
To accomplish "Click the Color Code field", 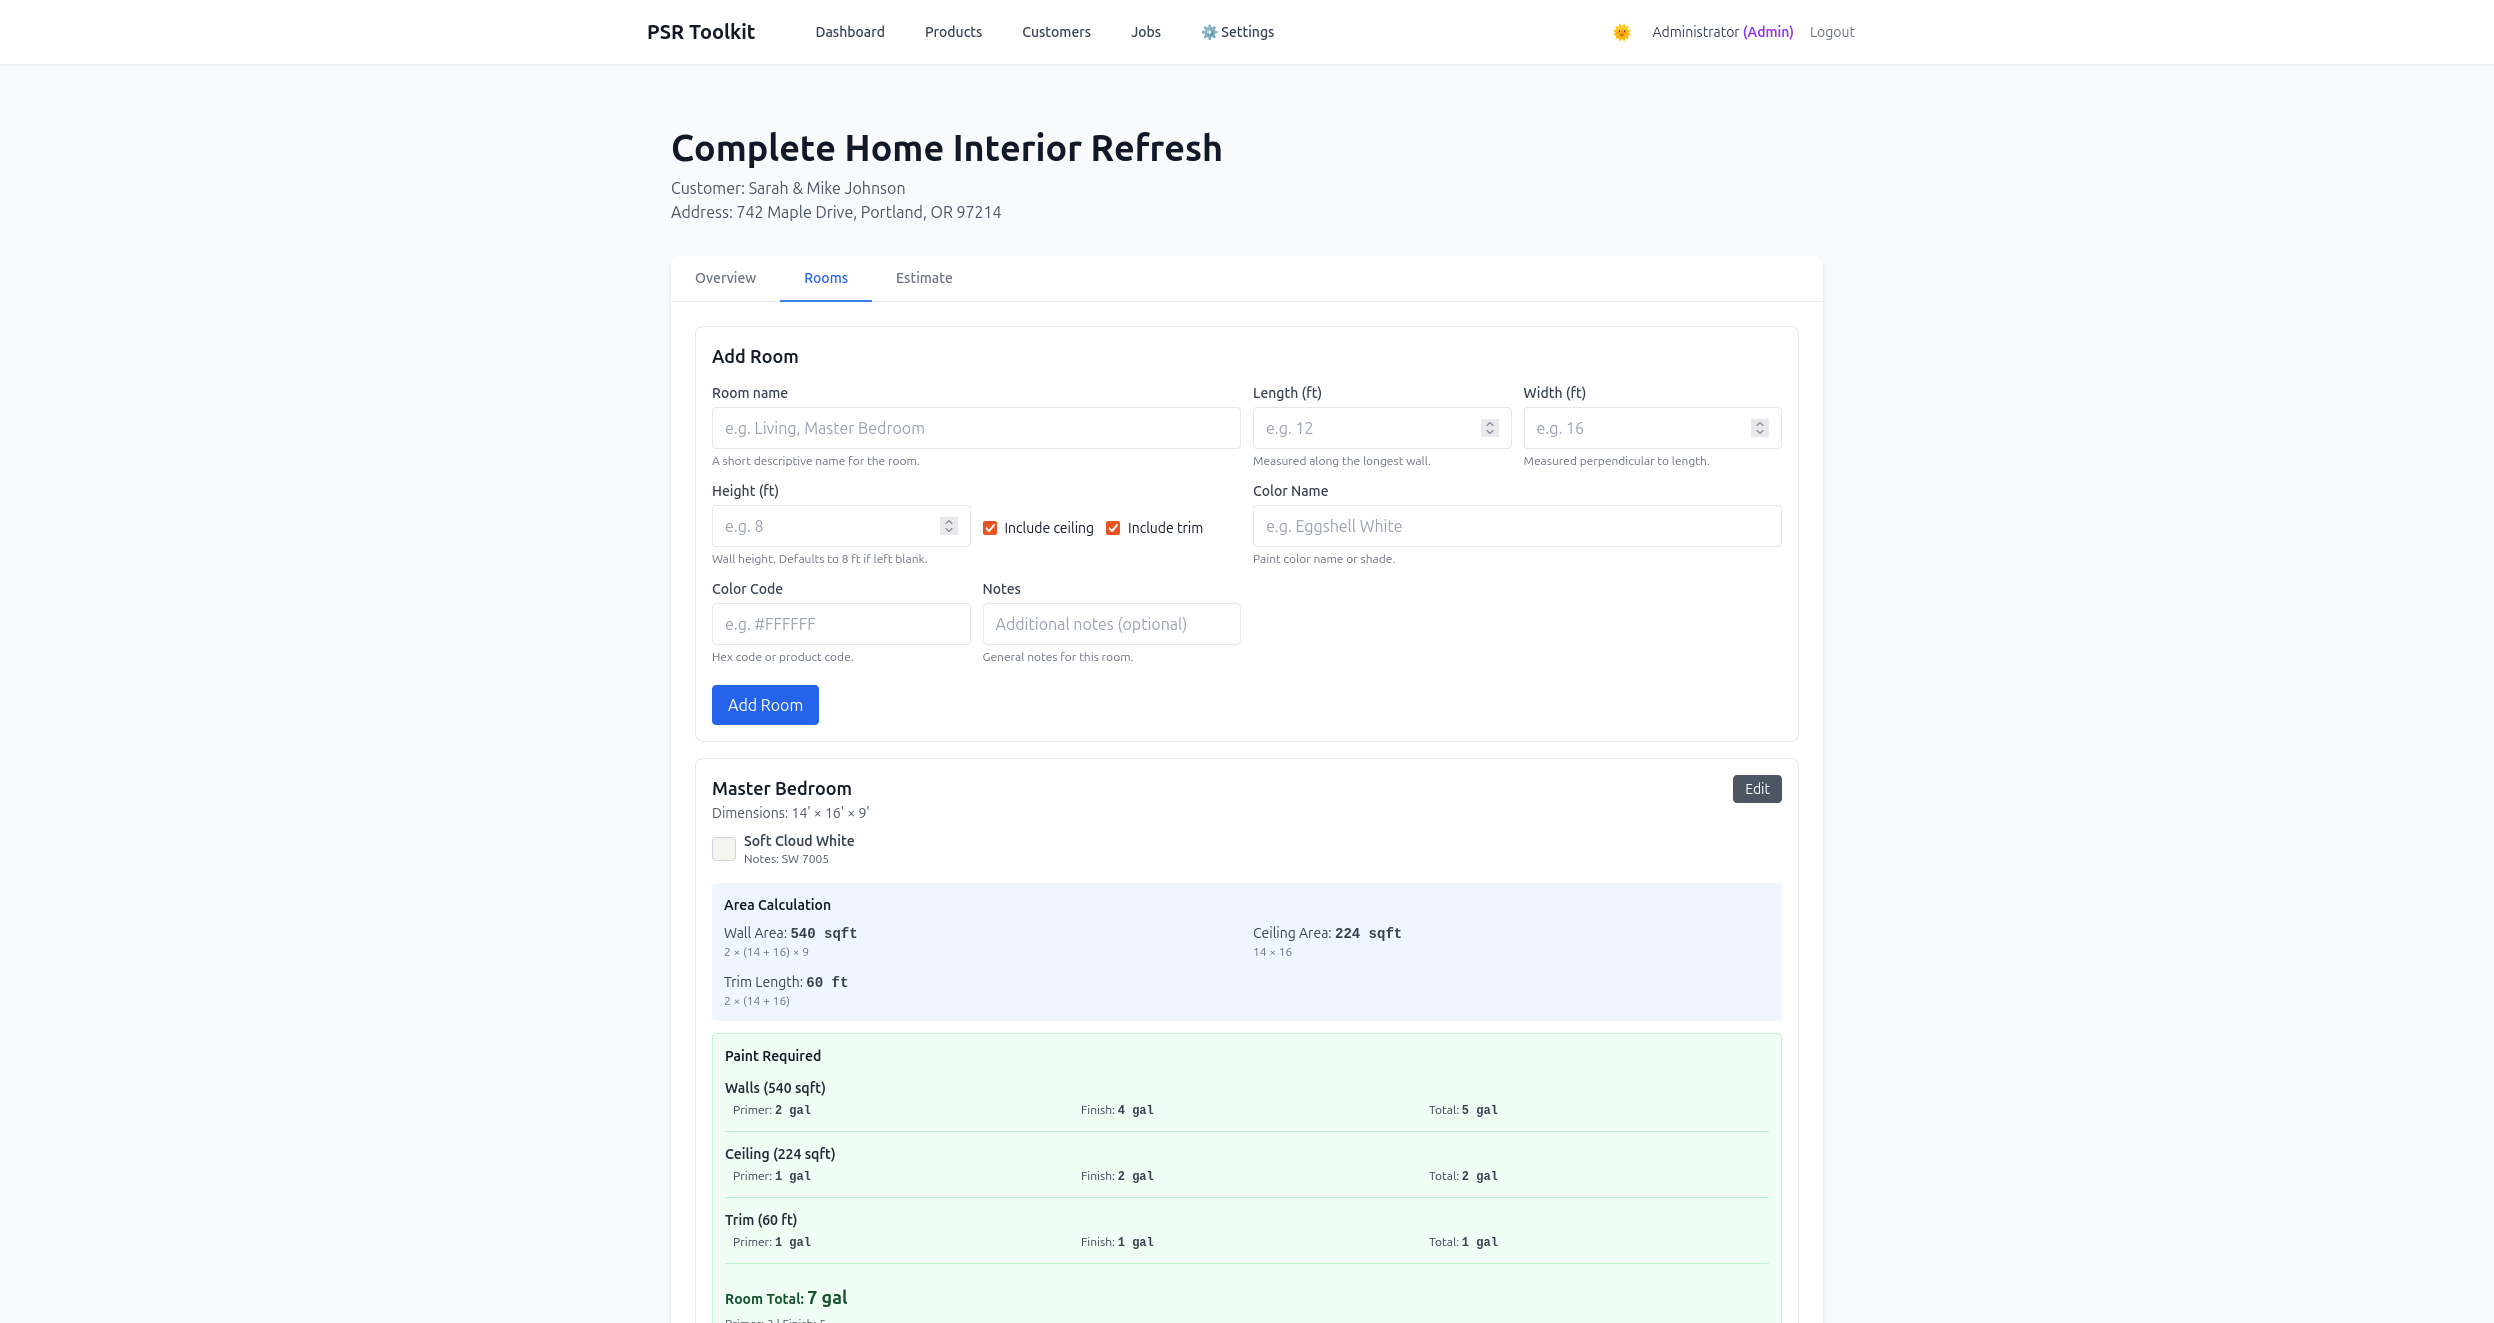I will point(841,624).
